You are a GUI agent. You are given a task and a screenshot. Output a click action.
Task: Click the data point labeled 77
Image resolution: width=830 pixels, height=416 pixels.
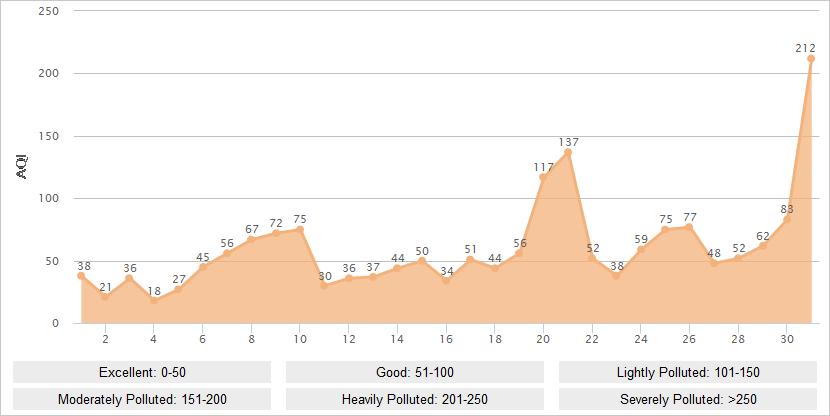coord(689,227)
